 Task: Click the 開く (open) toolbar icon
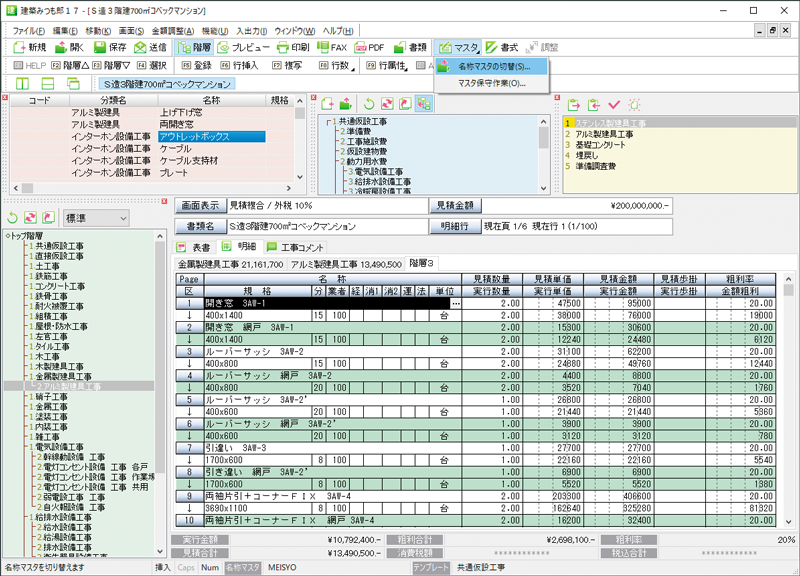[61, 47]
